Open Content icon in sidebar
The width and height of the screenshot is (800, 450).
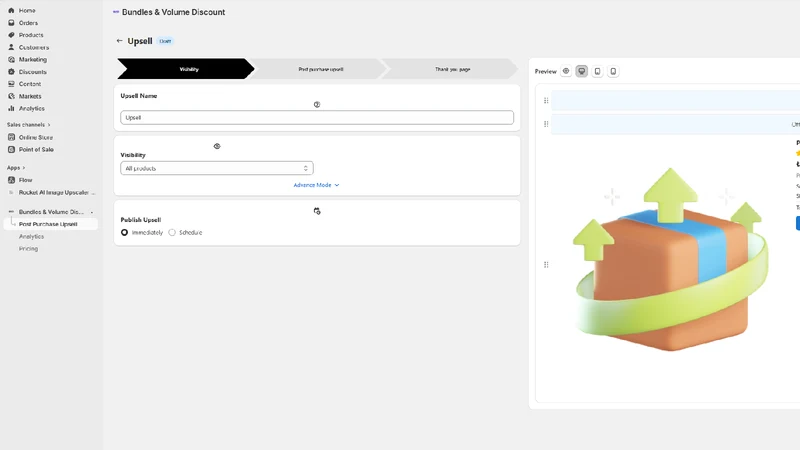pos(11,84)
